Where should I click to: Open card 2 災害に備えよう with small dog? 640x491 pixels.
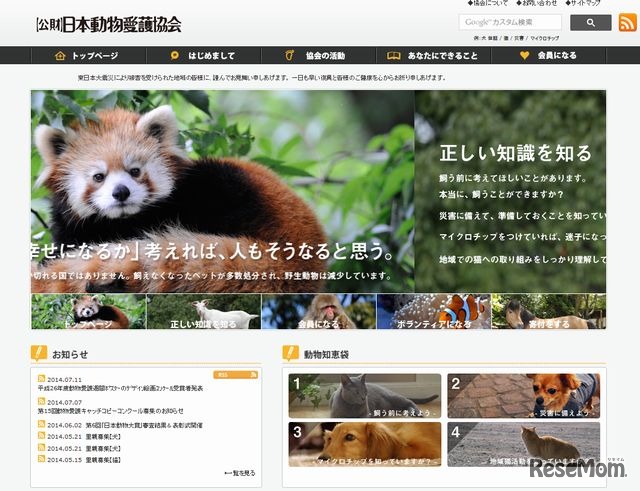[524, 396]
